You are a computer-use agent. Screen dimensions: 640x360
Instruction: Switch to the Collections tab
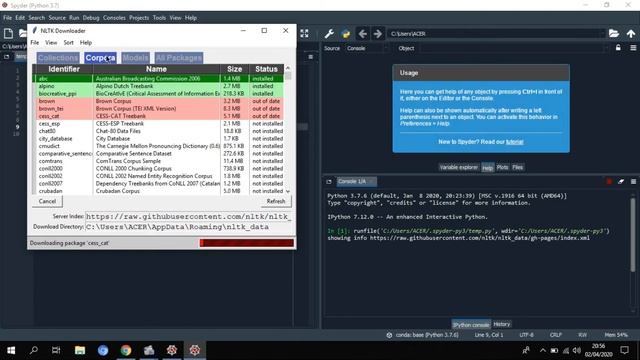click(x=58, y=58)
